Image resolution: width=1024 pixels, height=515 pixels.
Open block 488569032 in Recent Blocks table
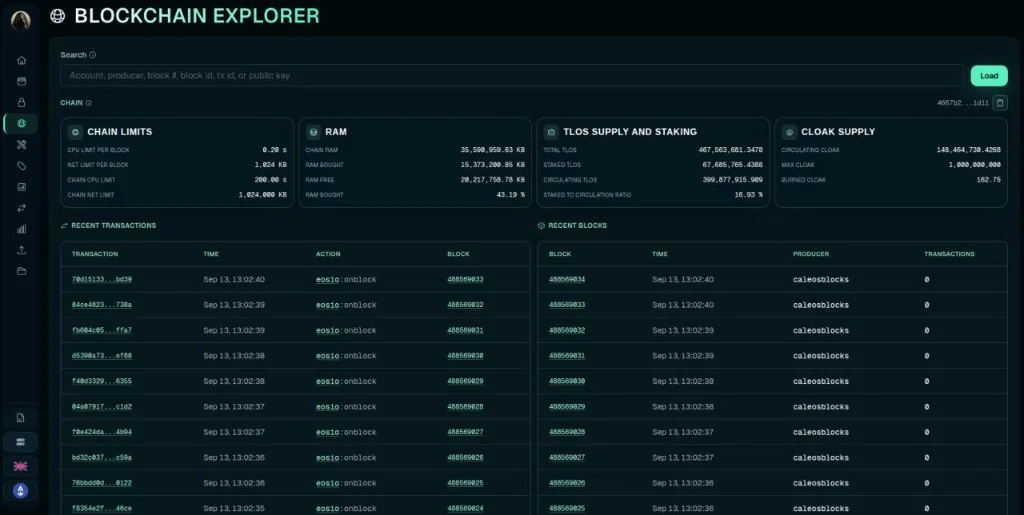pyautogui.click(x=567, y=330)
